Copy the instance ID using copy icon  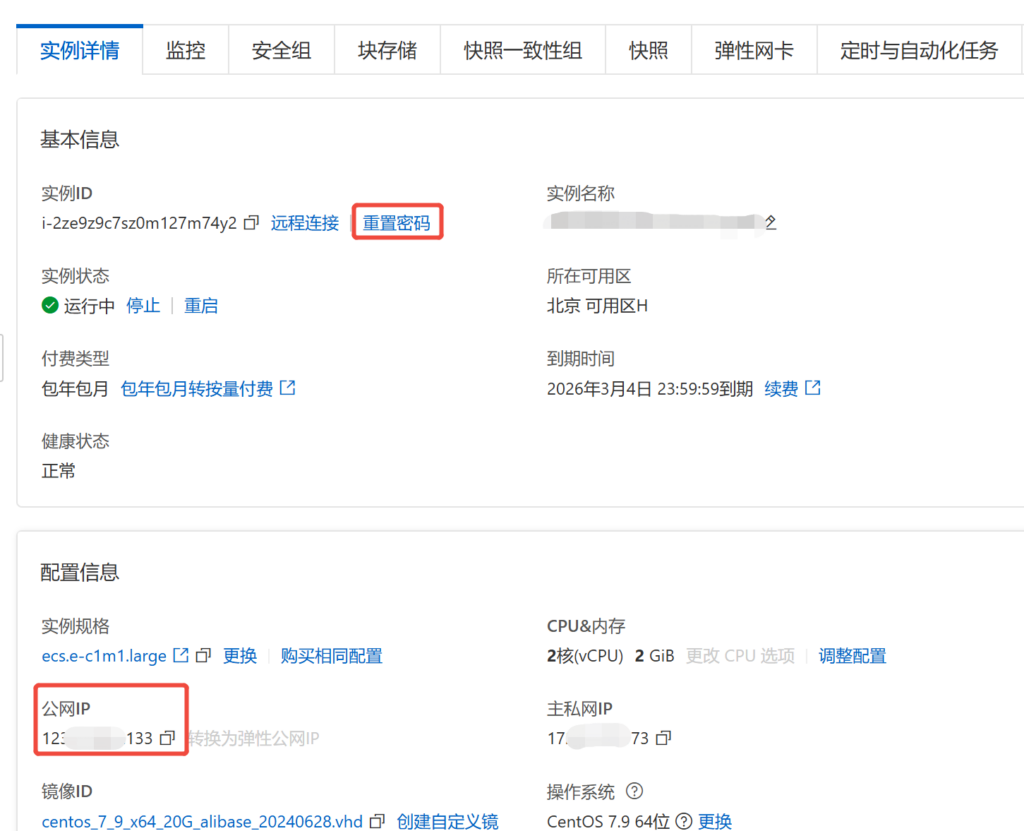point(252,223)
